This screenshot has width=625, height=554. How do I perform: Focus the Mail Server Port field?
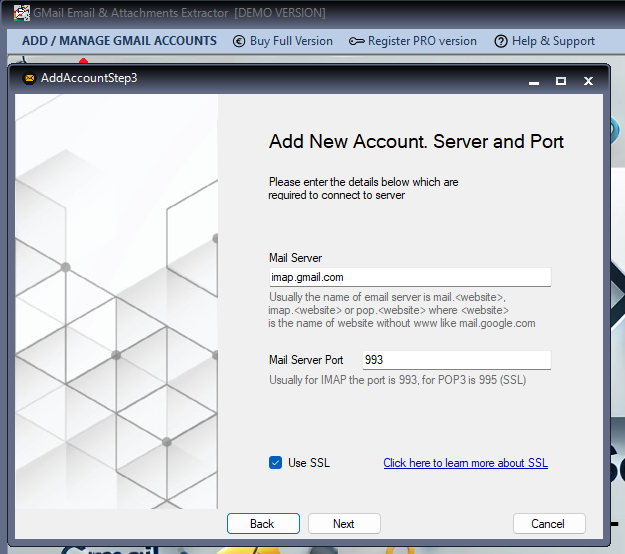[457, 360]
